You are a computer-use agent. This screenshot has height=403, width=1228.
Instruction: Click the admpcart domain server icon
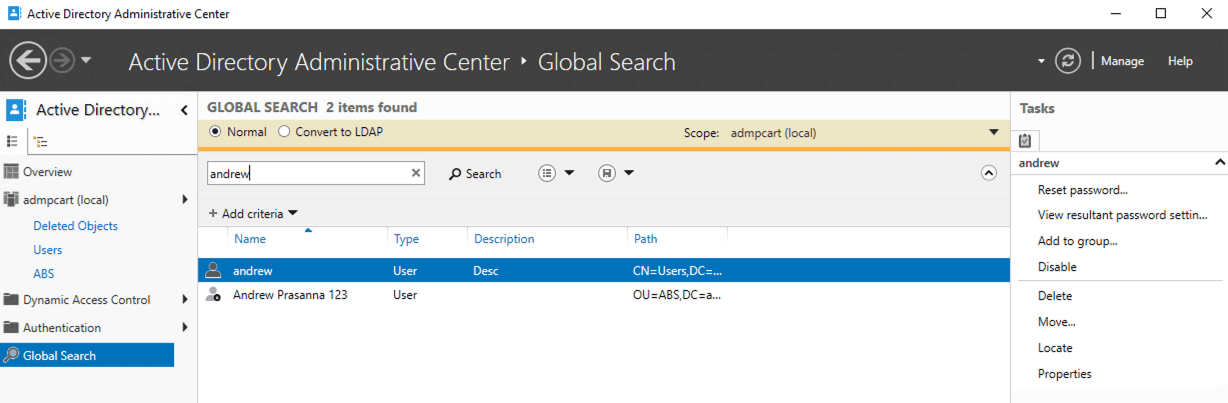tap(11, 199)
